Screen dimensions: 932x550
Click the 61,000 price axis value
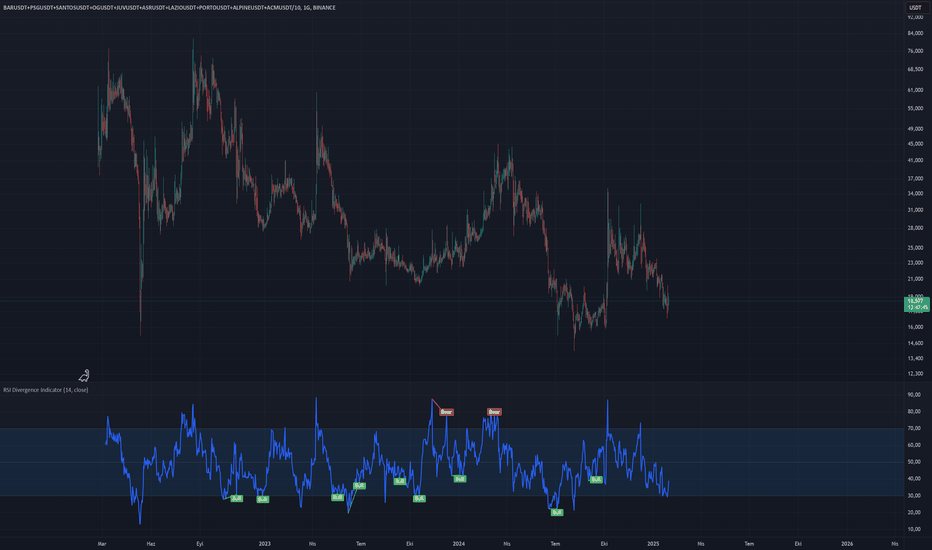coord(915,90)
